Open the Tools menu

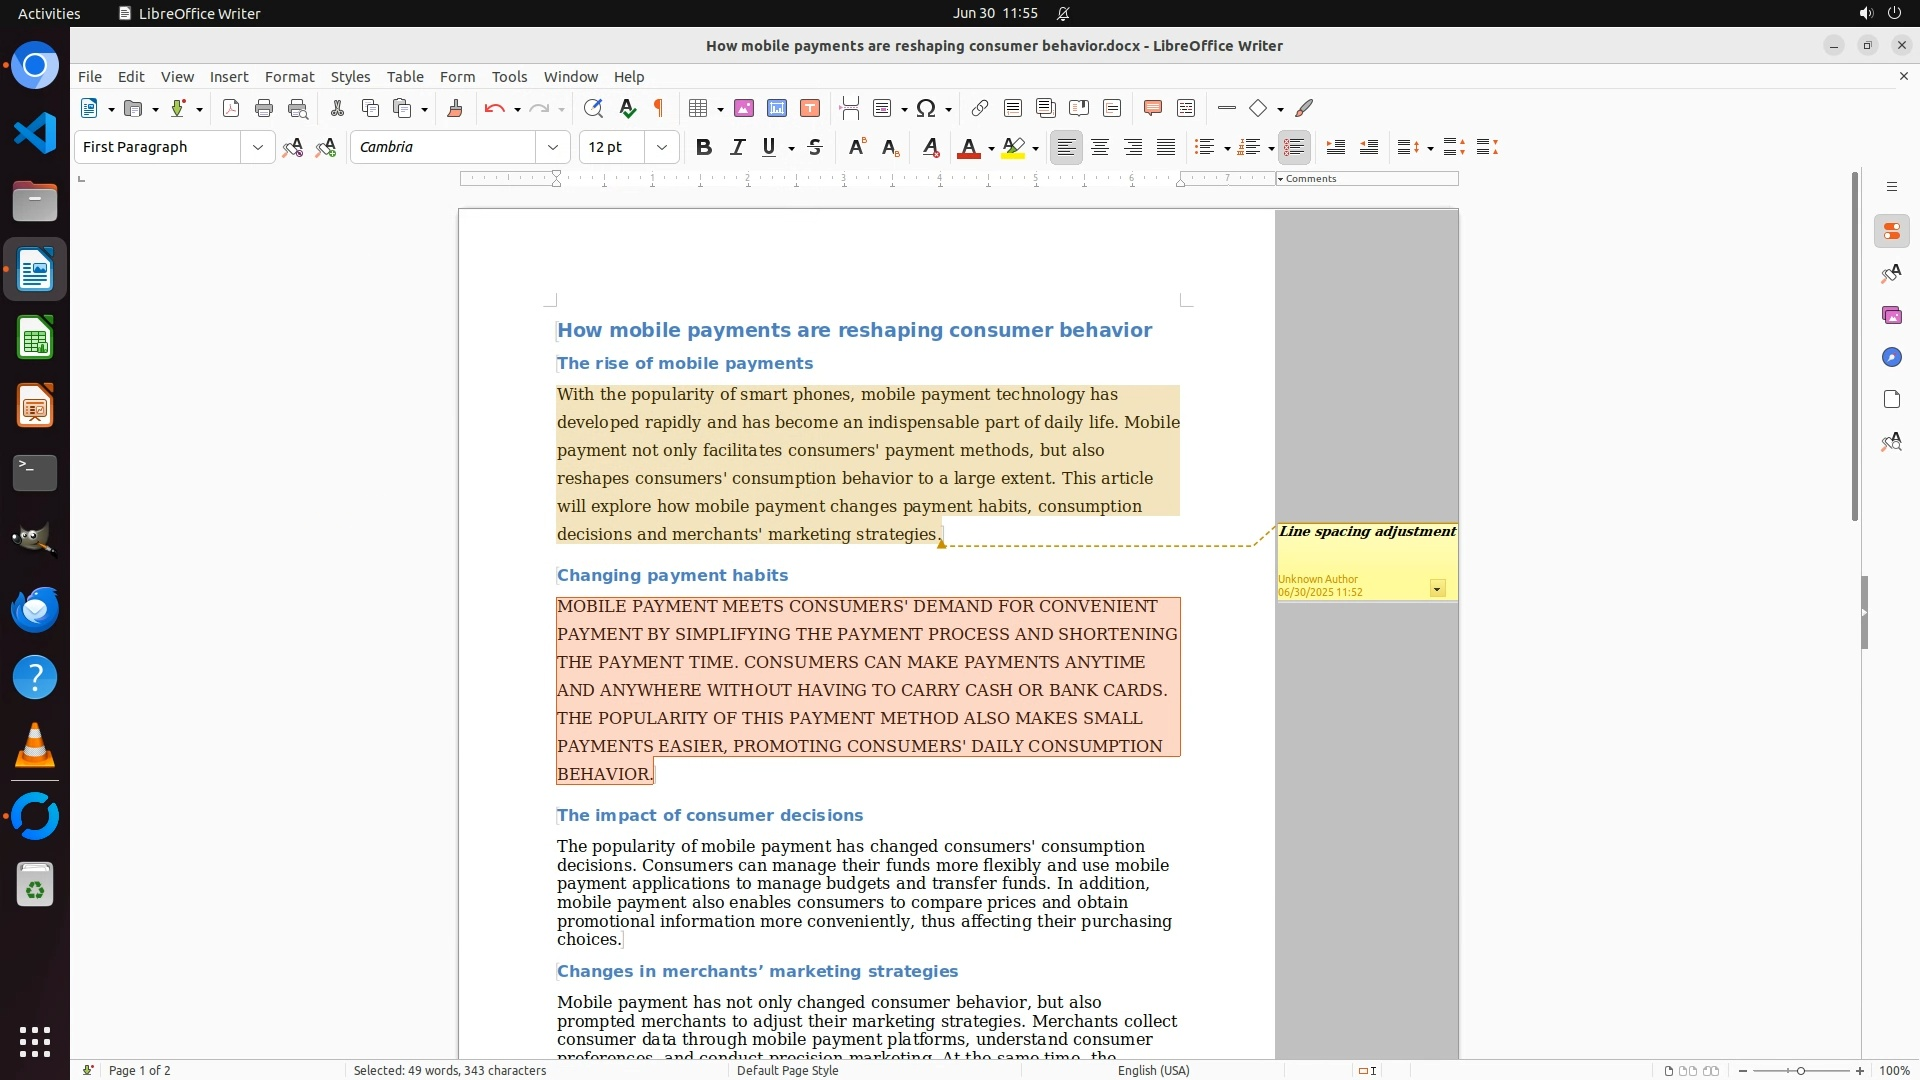(x=509, y=77)
